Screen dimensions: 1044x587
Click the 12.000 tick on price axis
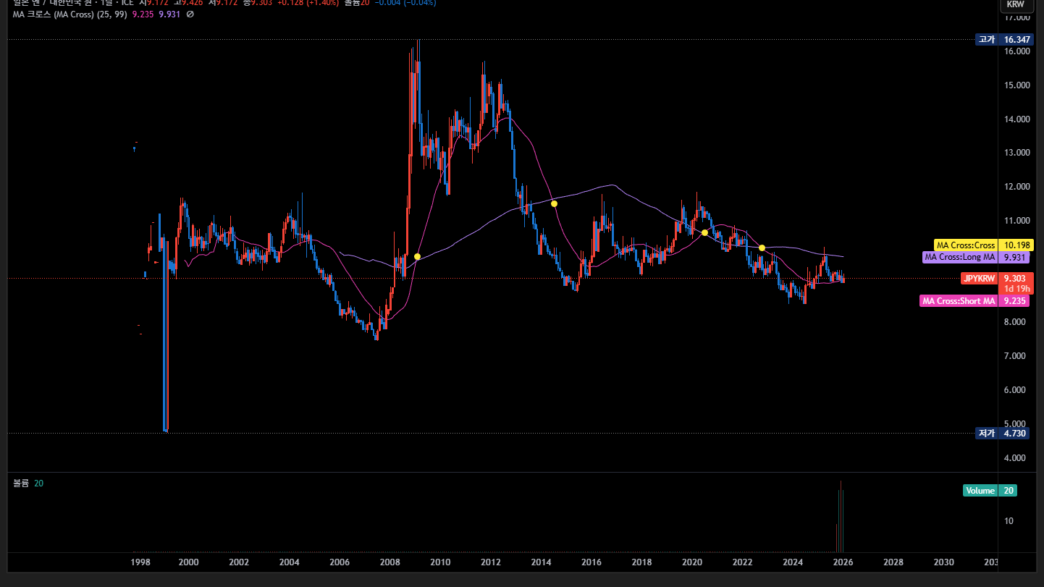coord(1016,187)
